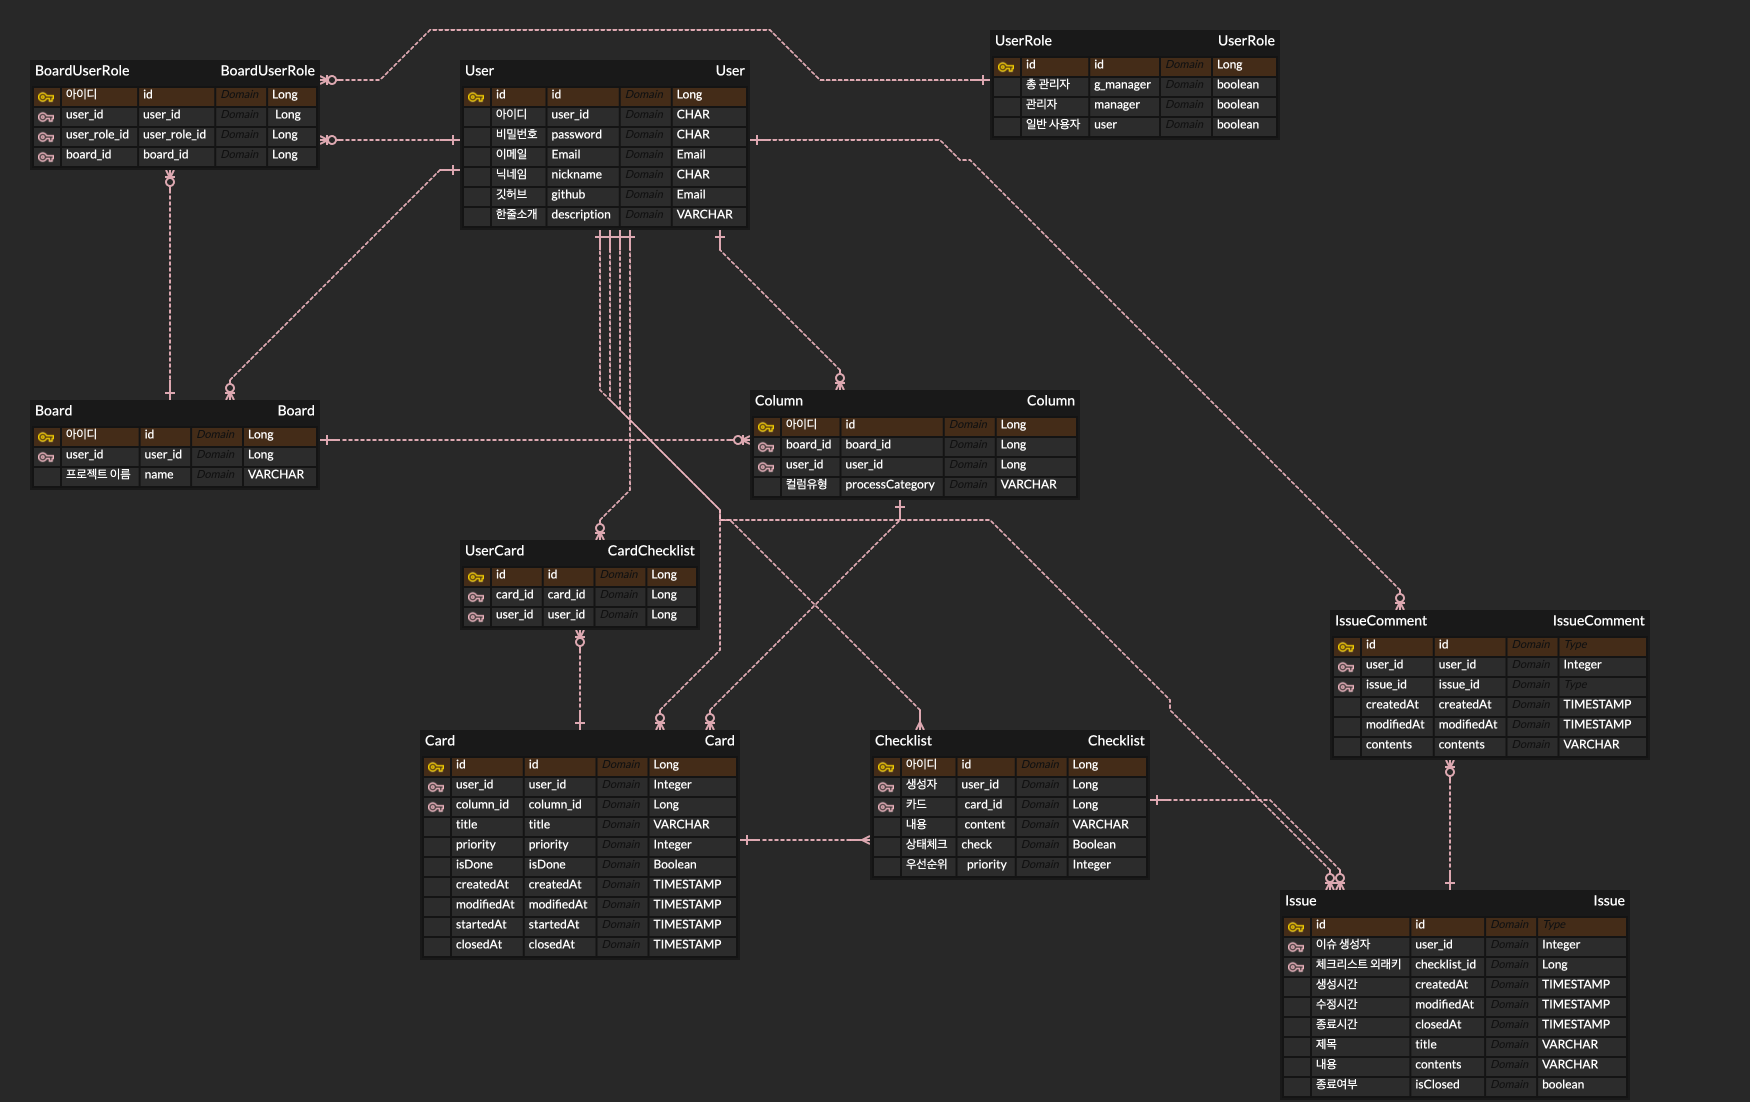Screen dimensions: 1750x1102
Task: Click the primary key icon in Issue table
Action: click(x=1296, y=927)
